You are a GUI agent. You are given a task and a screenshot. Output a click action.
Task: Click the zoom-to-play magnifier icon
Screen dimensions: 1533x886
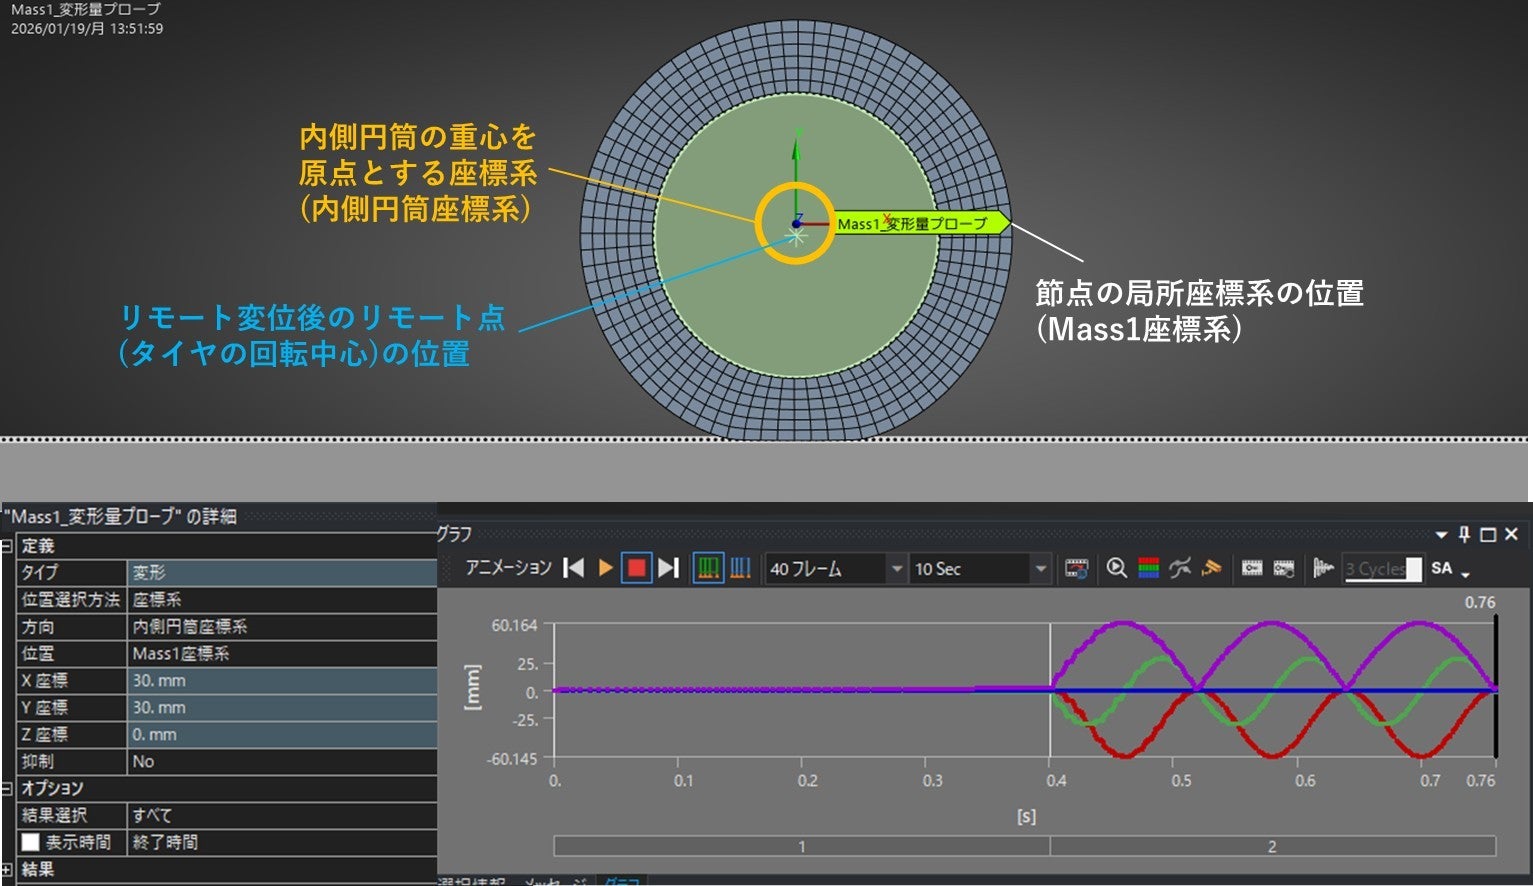tap(1117, 568)
